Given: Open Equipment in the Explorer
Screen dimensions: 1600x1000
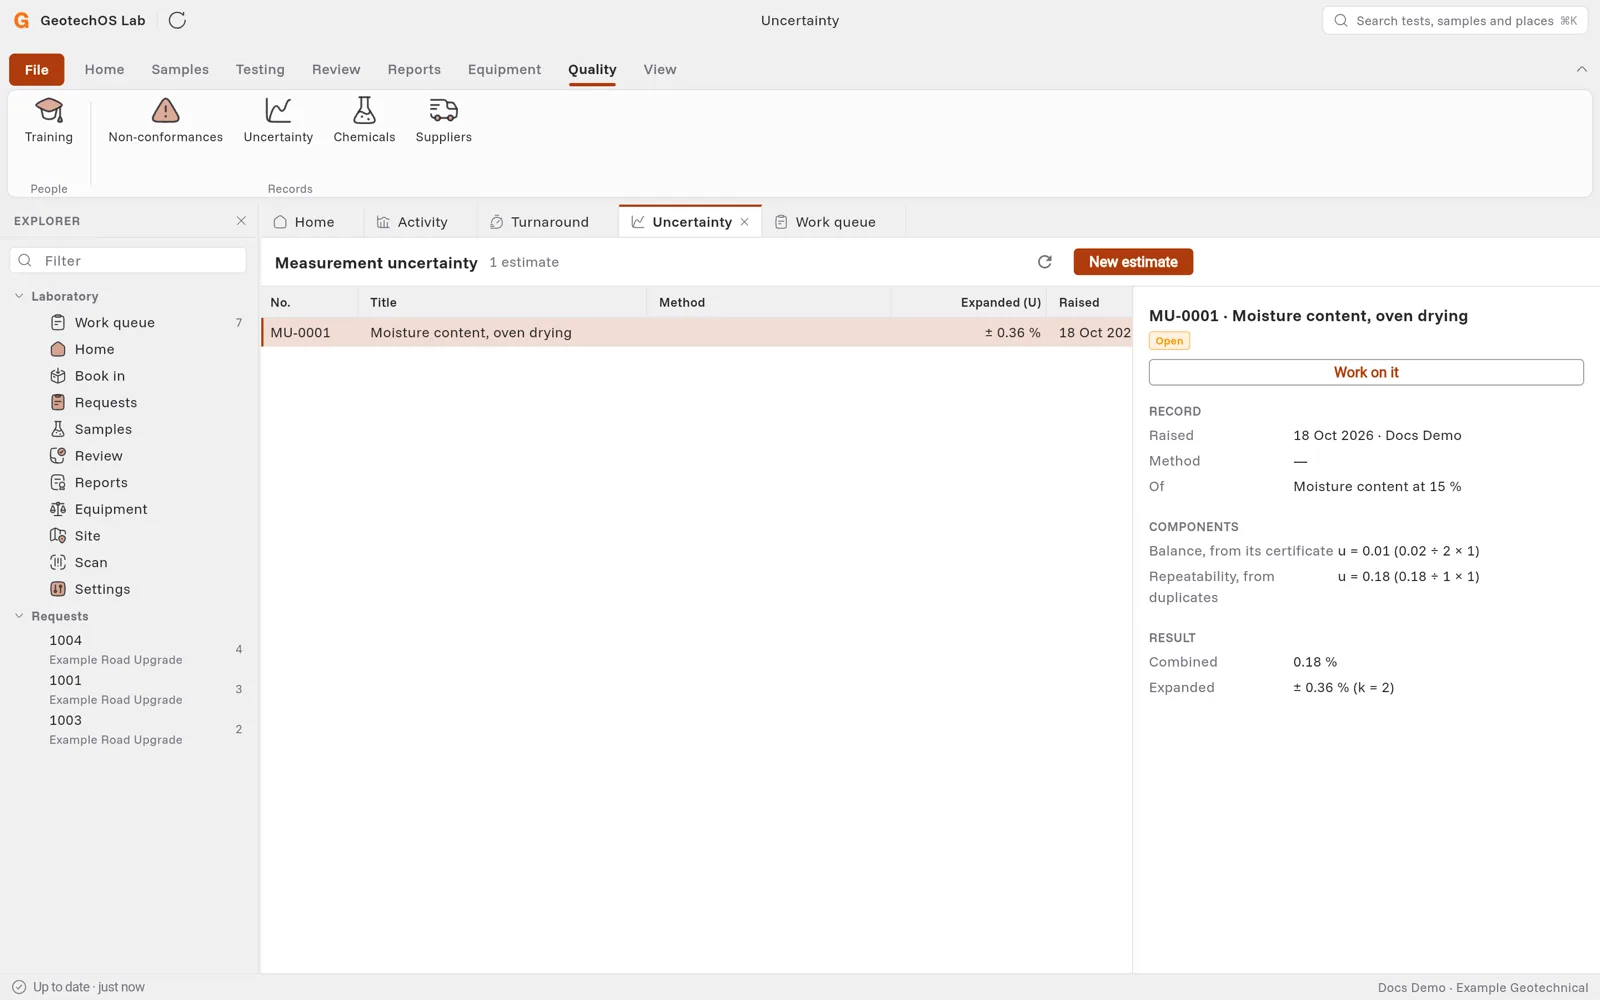Looking at the screenshot, I should (129, 509).
